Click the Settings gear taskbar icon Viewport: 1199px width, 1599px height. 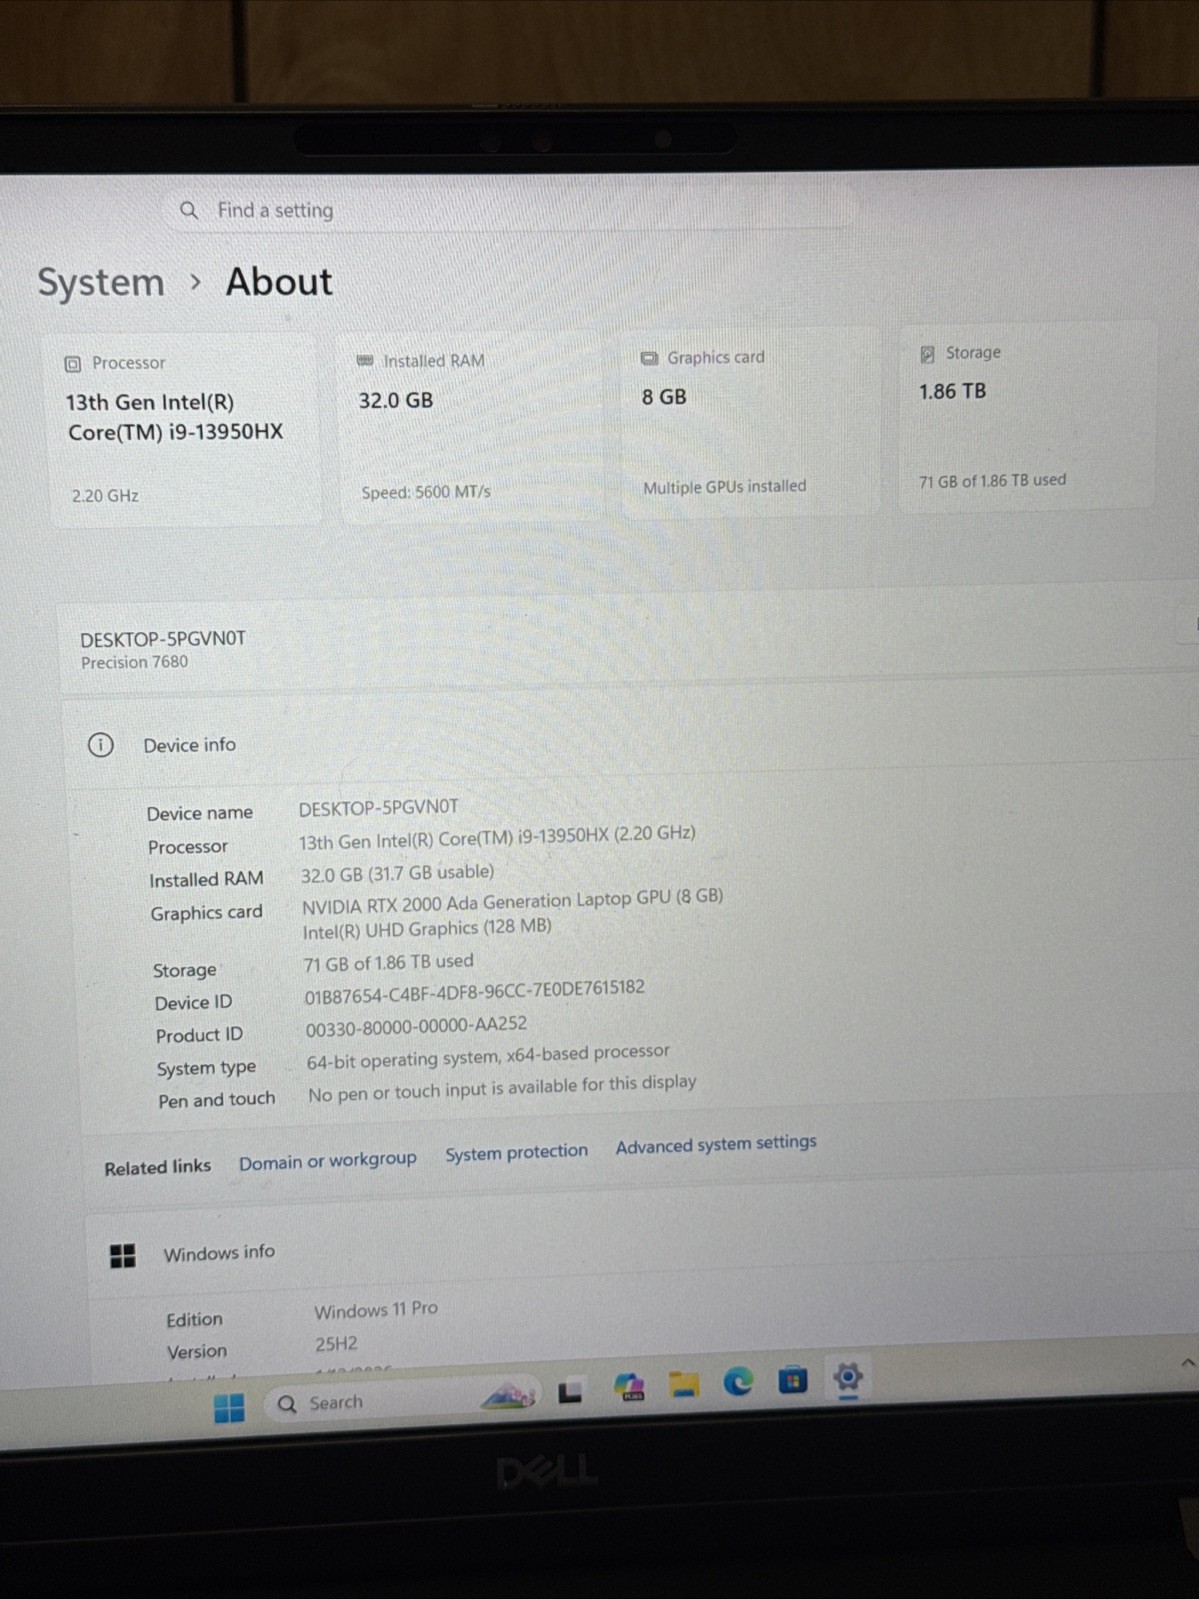click(847, 1378)
